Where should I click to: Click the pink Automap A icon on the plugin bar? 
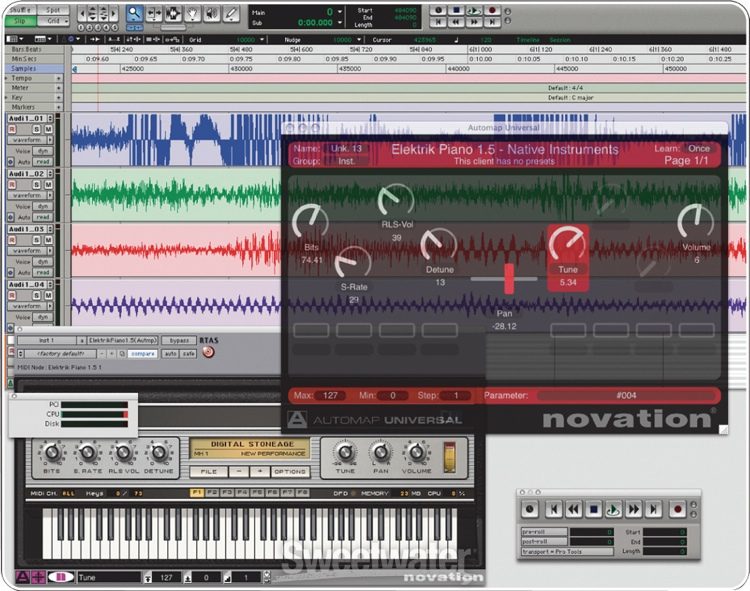pos(22,577)
